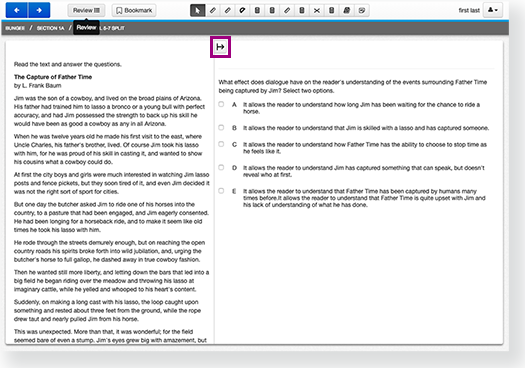Image resolution: width=525 pixels, height=368 pixels.
Task: Click paragraph starting 'At first the city boys'
Action: [x=111, y=183]
